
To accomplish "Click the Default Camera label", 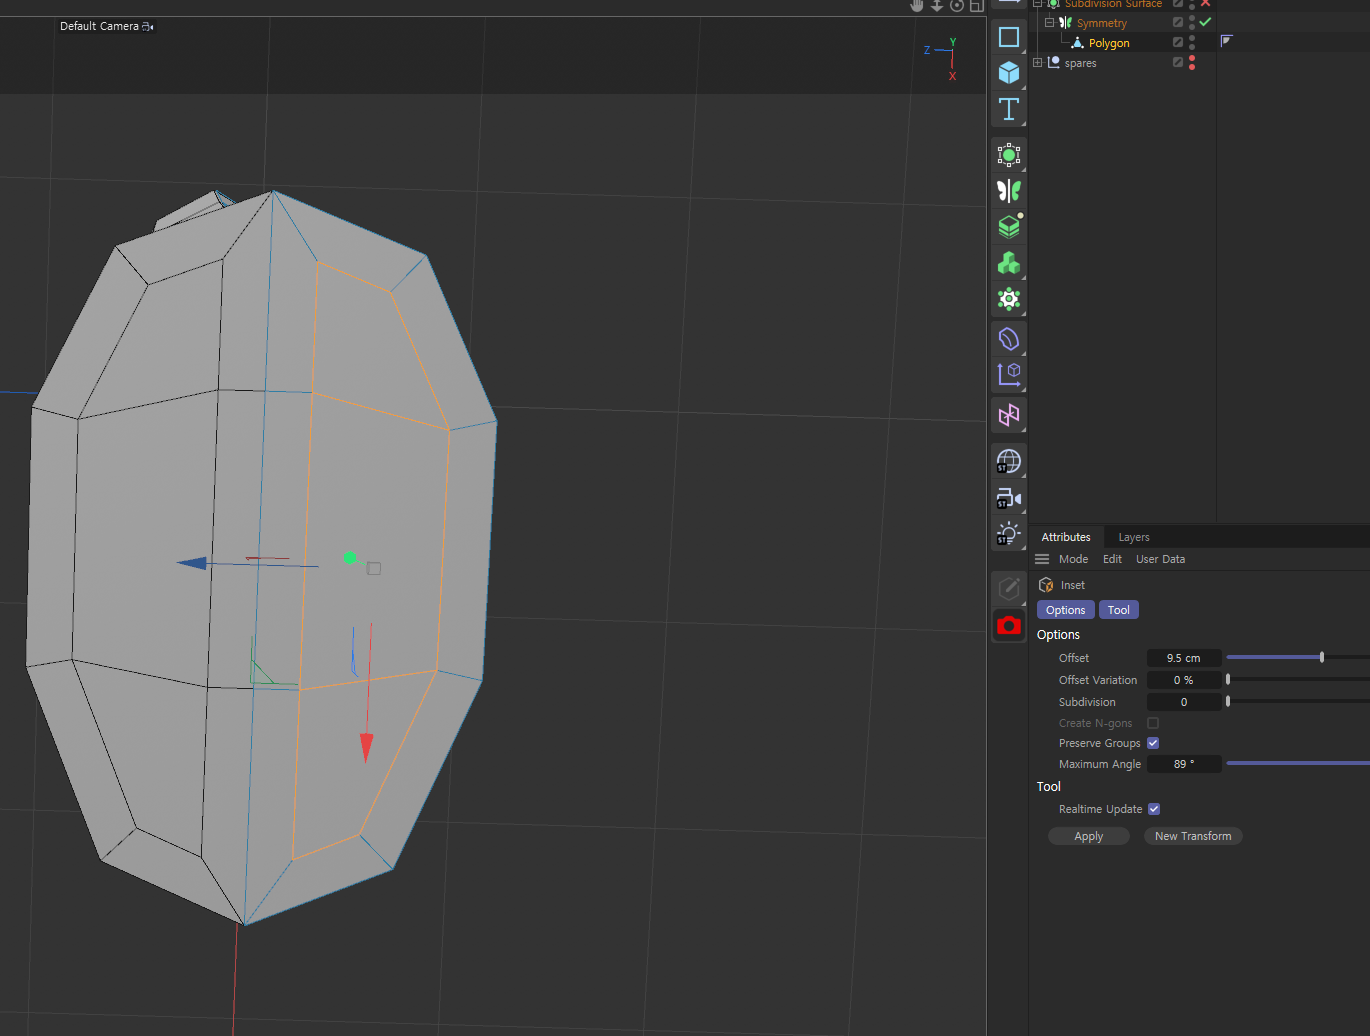I will (99, 26).
